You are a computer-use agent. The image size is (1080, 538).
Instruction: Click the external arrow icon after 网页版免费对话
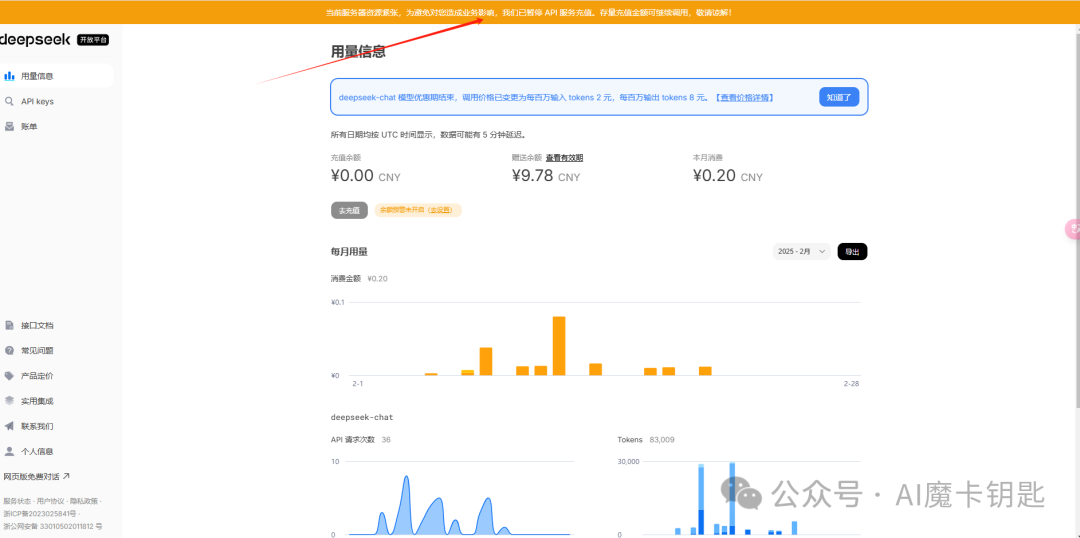pos(66,476)
